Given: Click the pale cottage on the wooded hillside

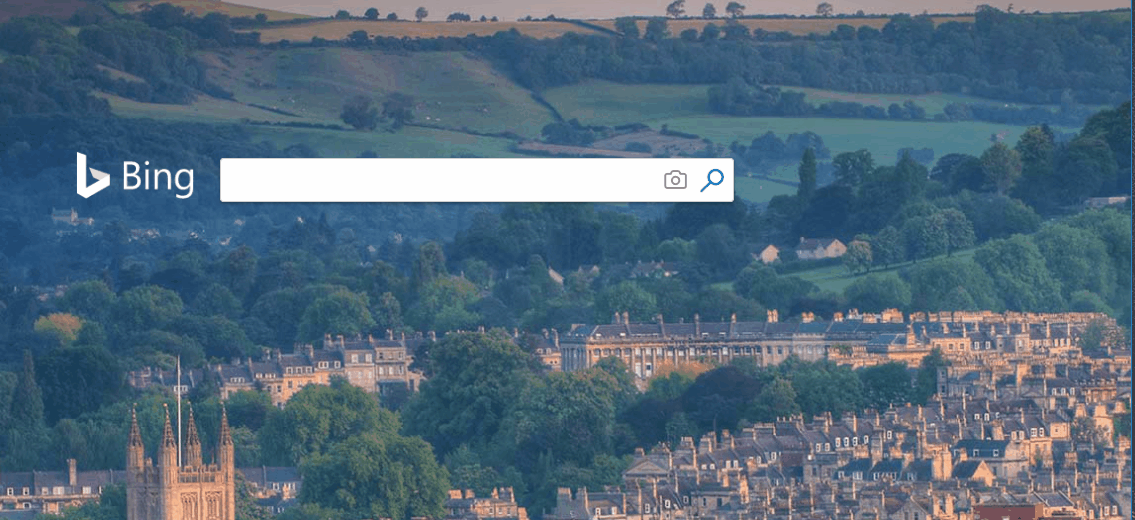Looking at the screenshot, I should [x=819, y=248].
